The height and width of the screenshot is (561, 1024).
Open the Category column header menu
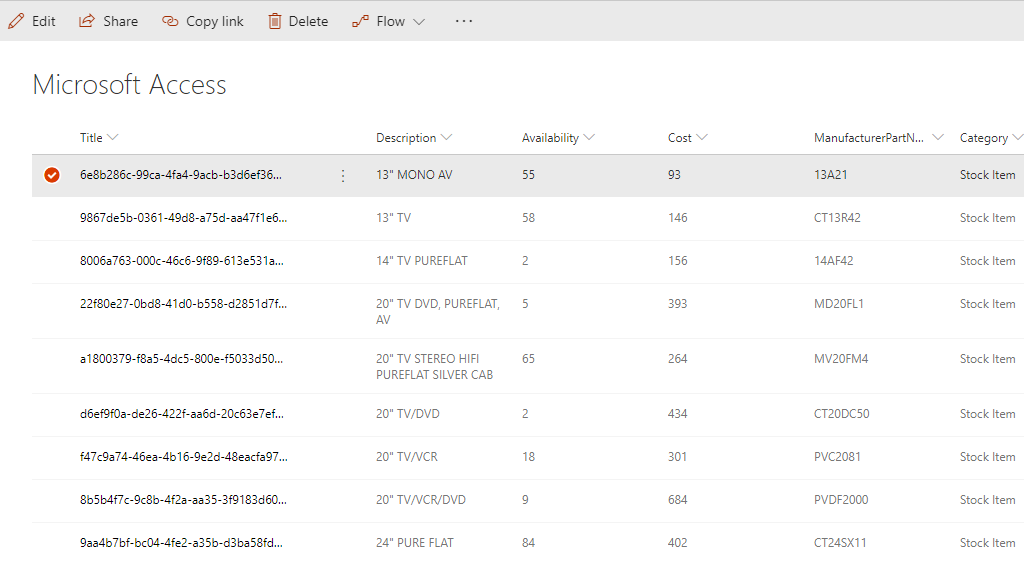pos(1016,138)
